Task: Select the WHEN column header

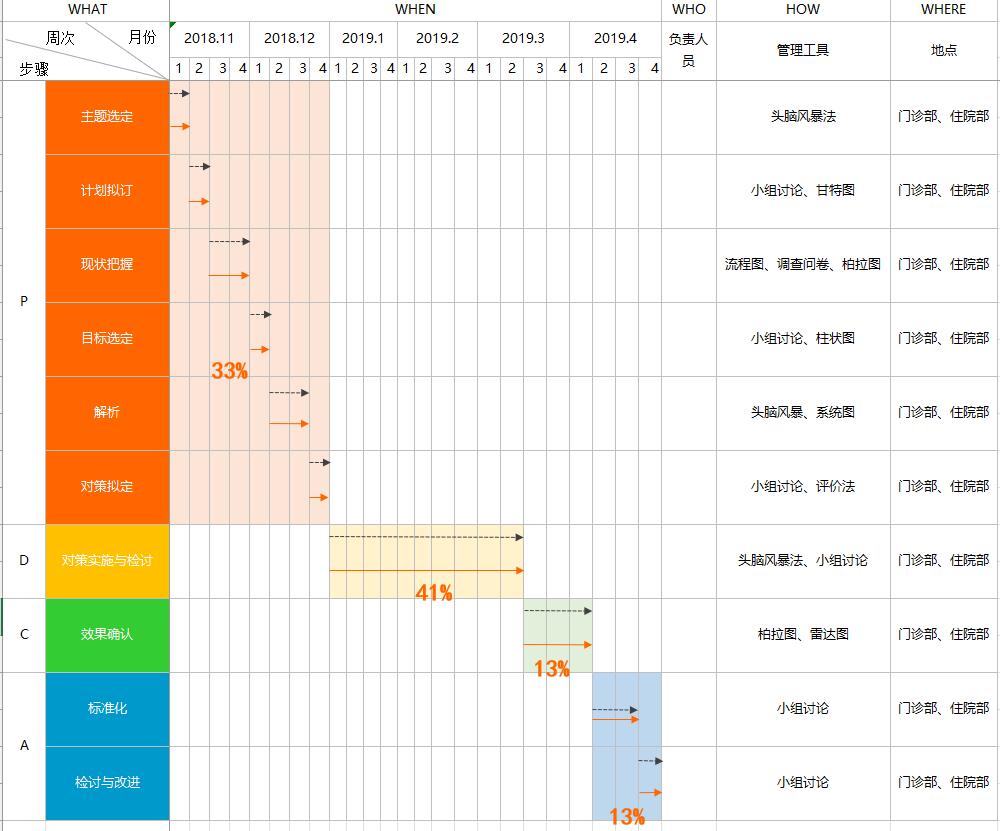Action: pyautogui.click(x=415, y=9)
